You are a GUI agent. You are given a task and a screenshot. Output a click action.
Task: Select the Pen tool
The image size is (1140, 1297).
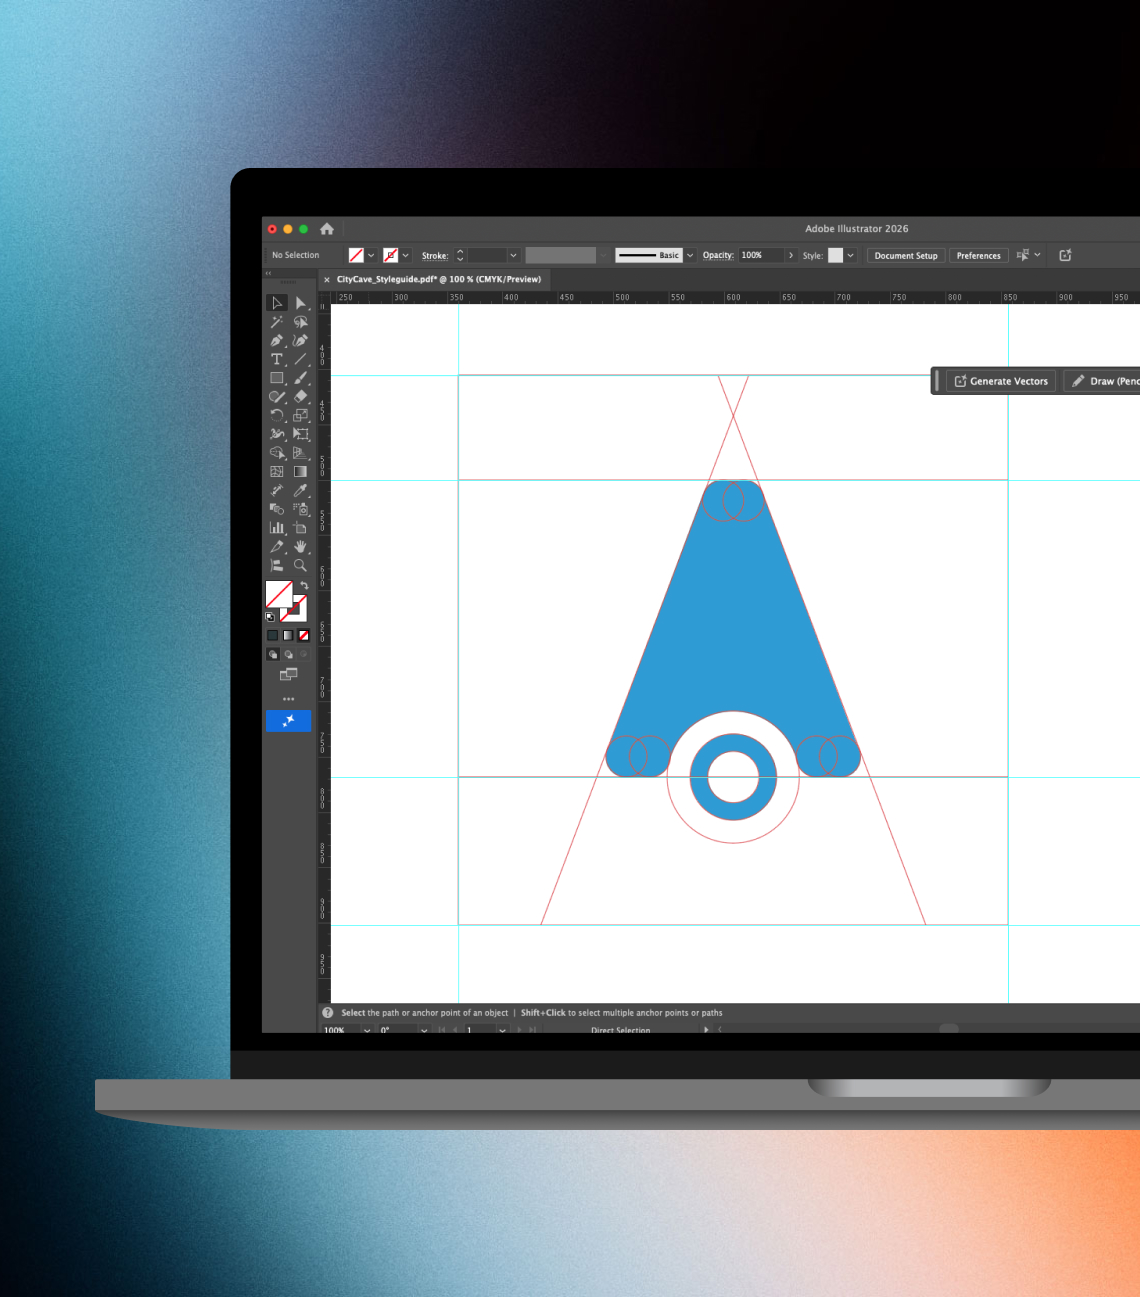pos(277,341)
